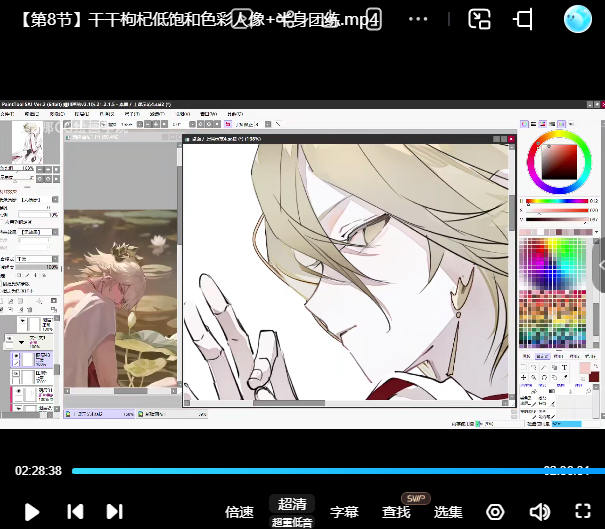Click the hexagon settings icon in player bar
This screenshot has height=529, width=605.
click(x=495, y=512)
